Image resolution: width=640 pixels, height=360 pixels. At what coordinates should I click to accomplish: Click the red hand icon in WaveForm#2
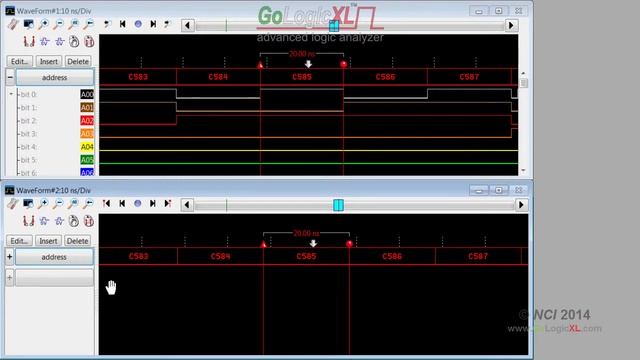point(89,221)
